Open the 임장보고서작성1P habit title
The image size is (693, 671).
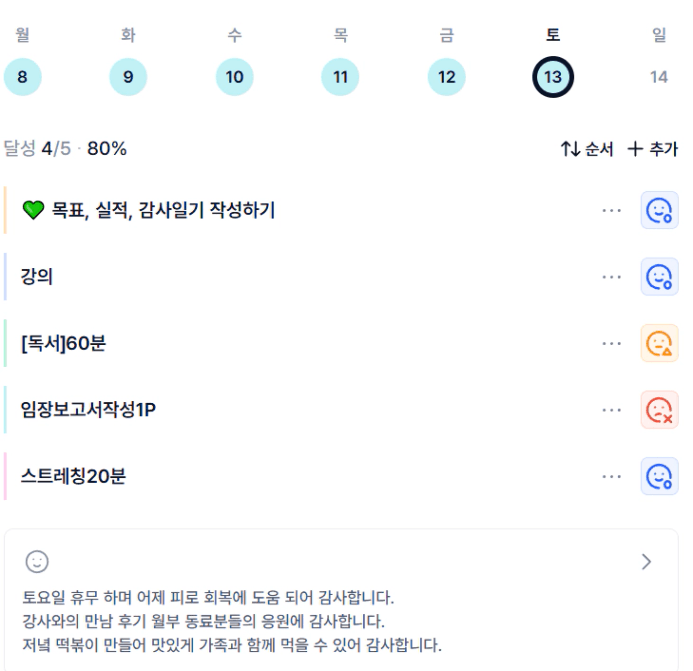pos(88,410)
